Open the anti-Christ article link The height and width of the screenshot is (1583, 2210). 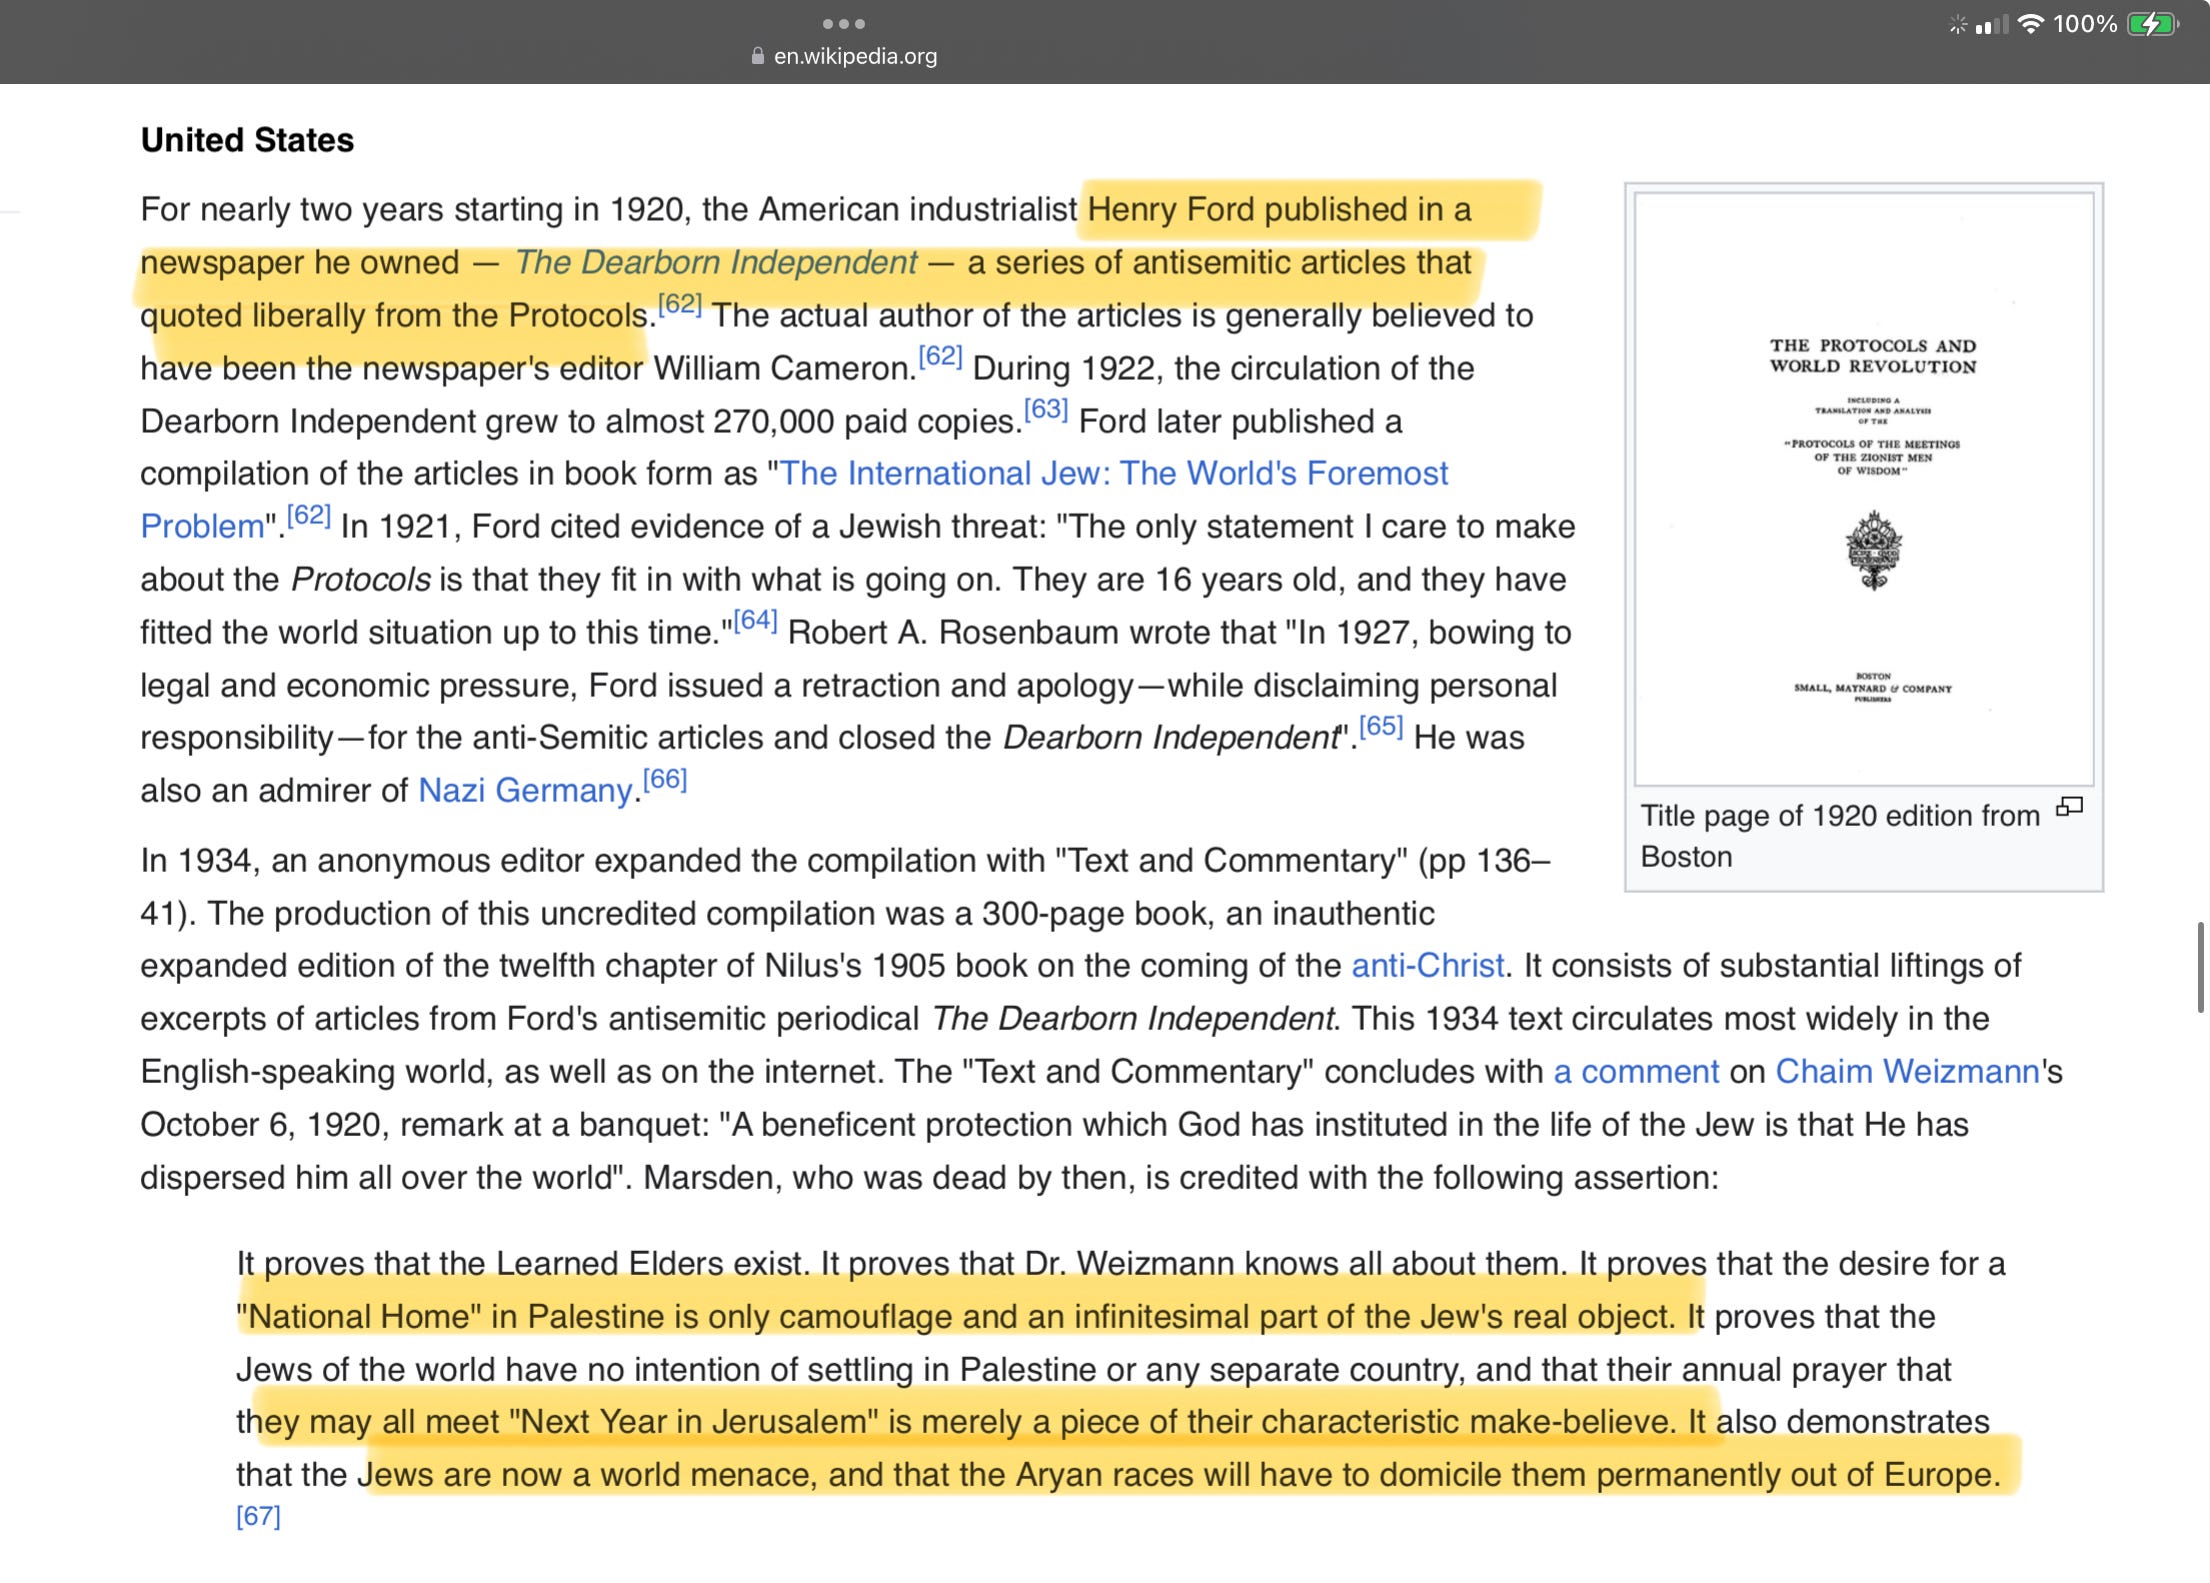pos(1427,965)
